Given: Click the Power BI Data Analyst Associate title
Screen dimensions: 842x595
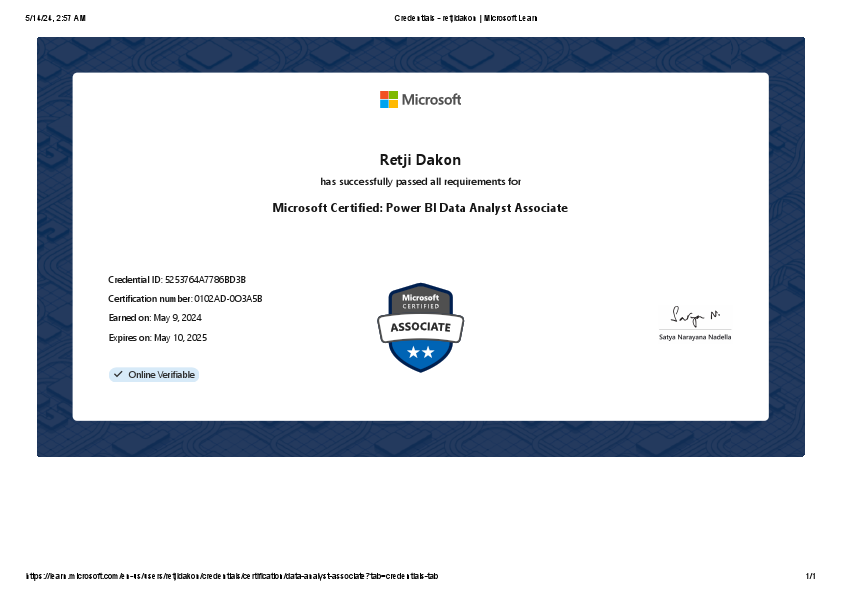Looking at the screenshot, I should point(420,208).
